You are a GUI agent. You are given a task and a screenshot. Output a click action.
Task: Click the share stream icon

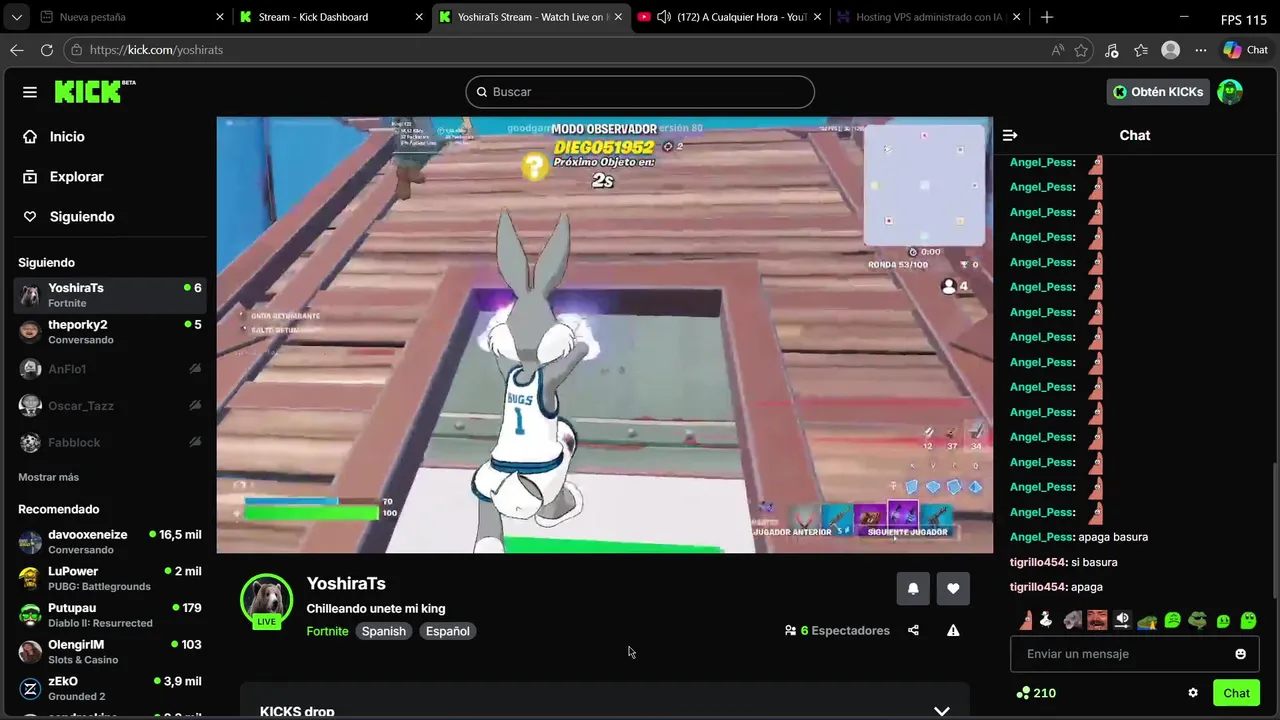(913, 630)
